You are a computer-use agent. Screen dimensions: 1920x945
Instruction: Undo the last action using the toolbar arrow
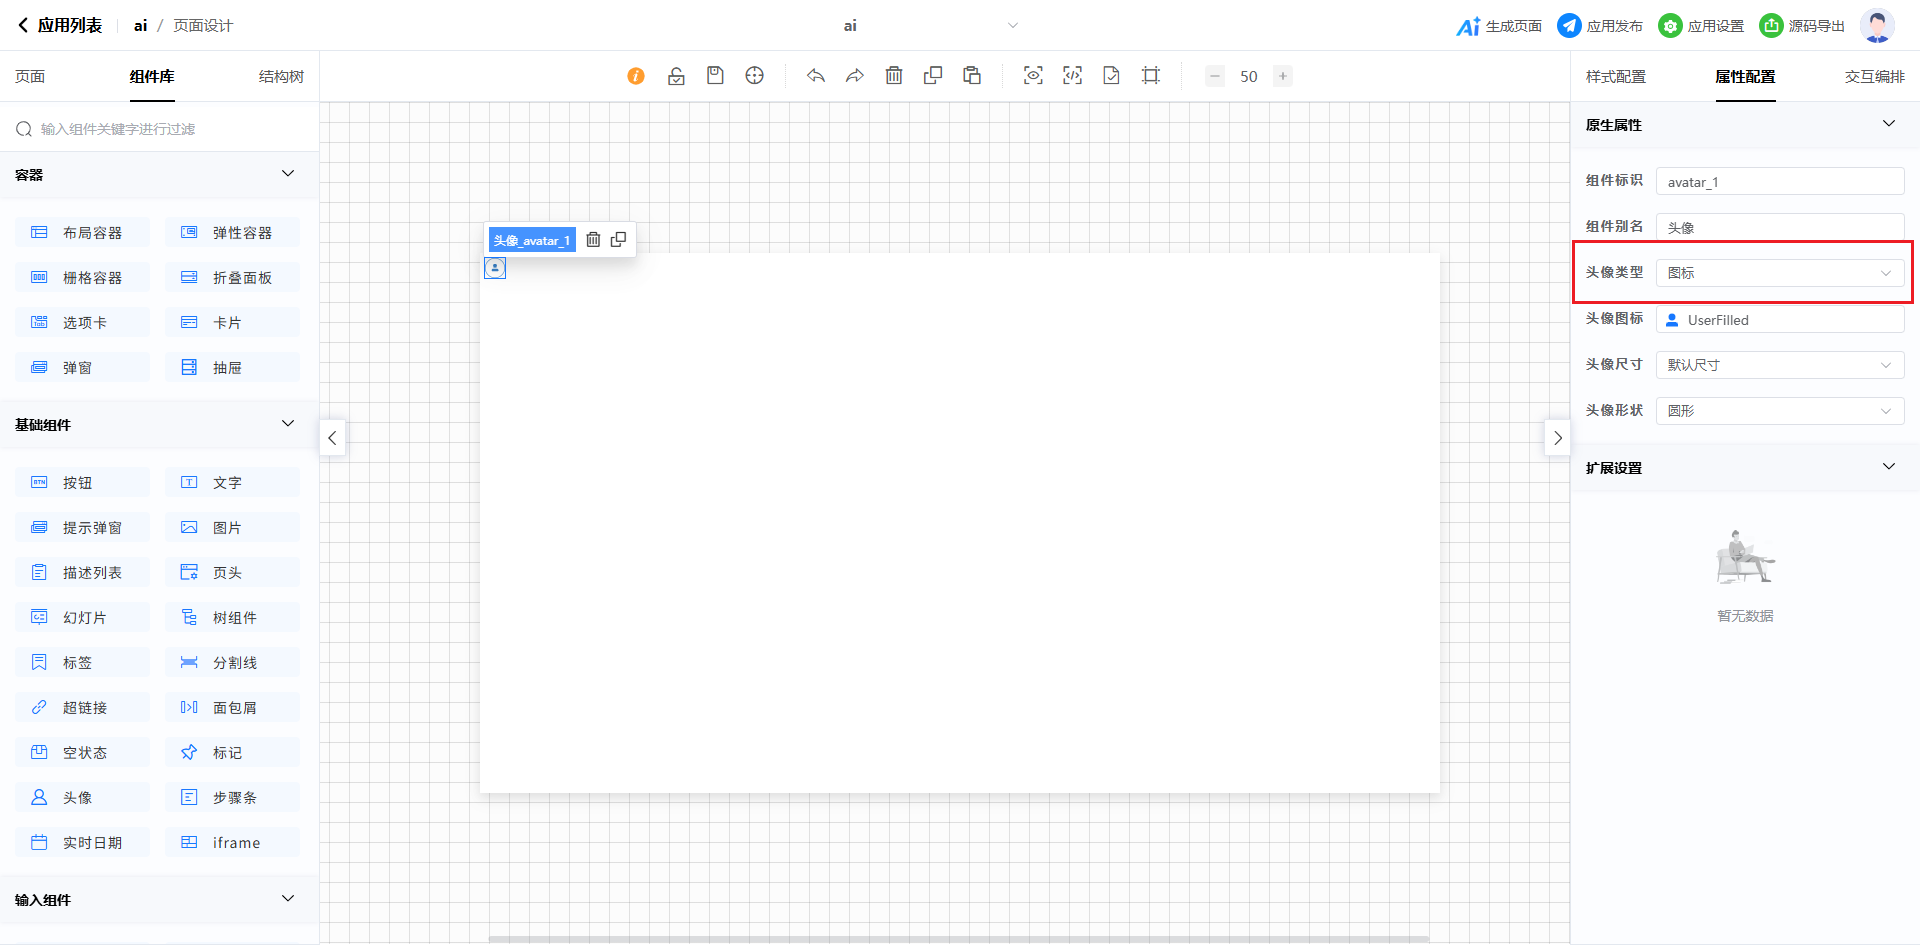[816, 76]
